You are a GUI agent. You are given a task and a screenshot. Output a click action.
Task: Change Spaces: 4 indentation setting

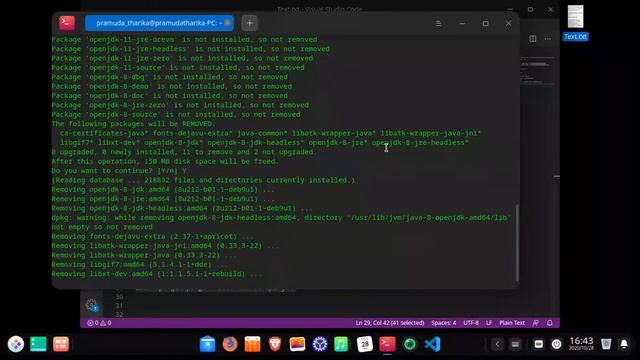(x=444, y=323)
